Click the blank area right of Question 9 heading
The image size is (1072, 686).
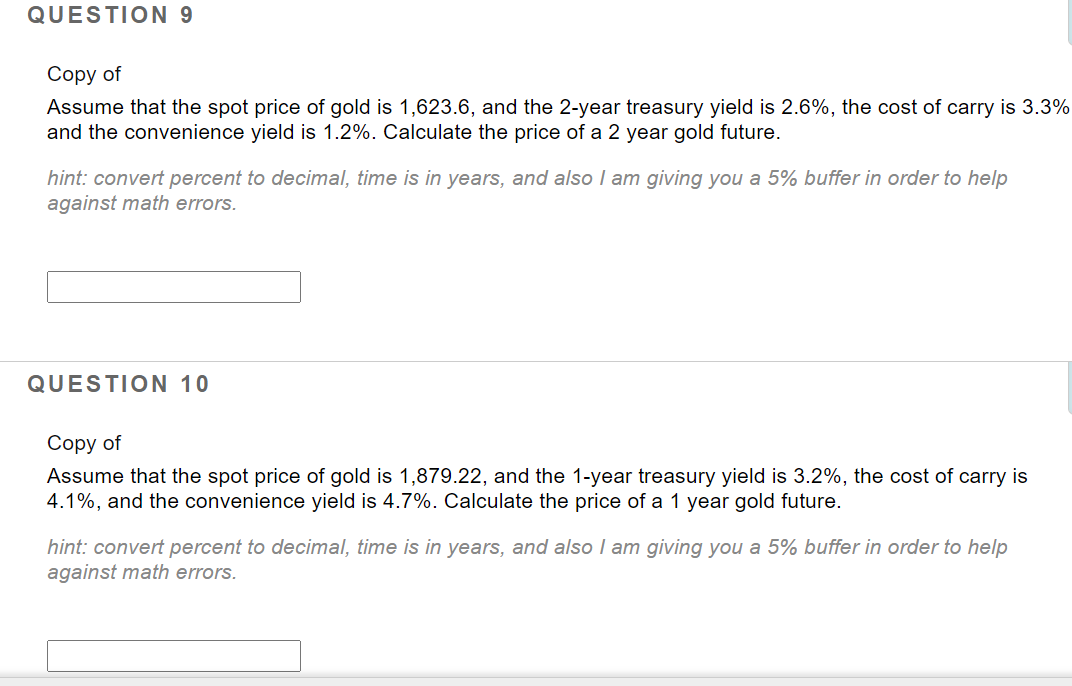pyautogui.click(x=600, y=15)
